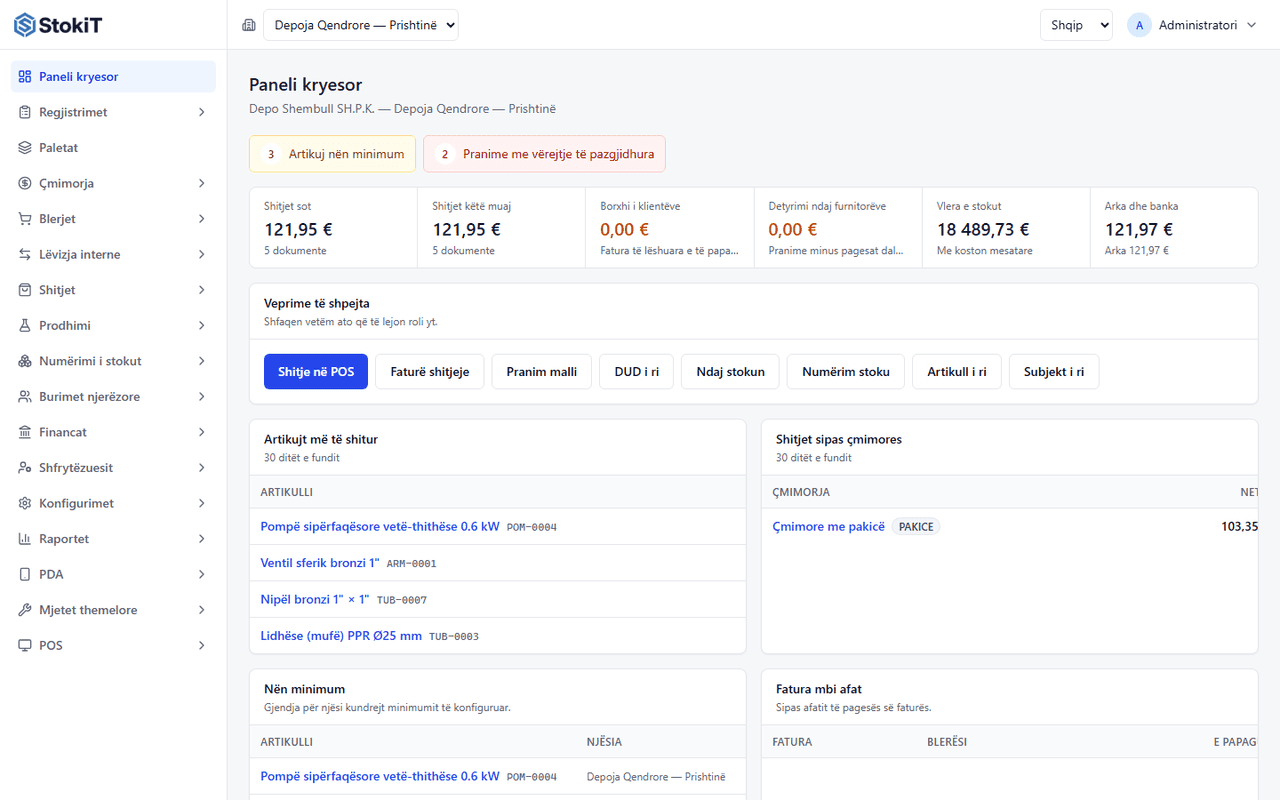
Task: Click the warehouse icon in top bar
Action: coord(249,25)
